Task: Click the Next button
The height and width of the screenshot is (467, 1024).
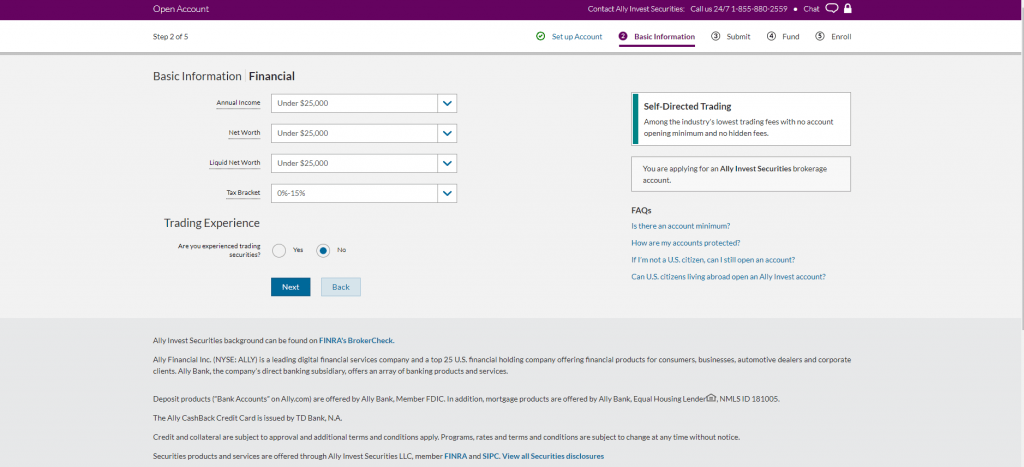Action: [290, 287]
